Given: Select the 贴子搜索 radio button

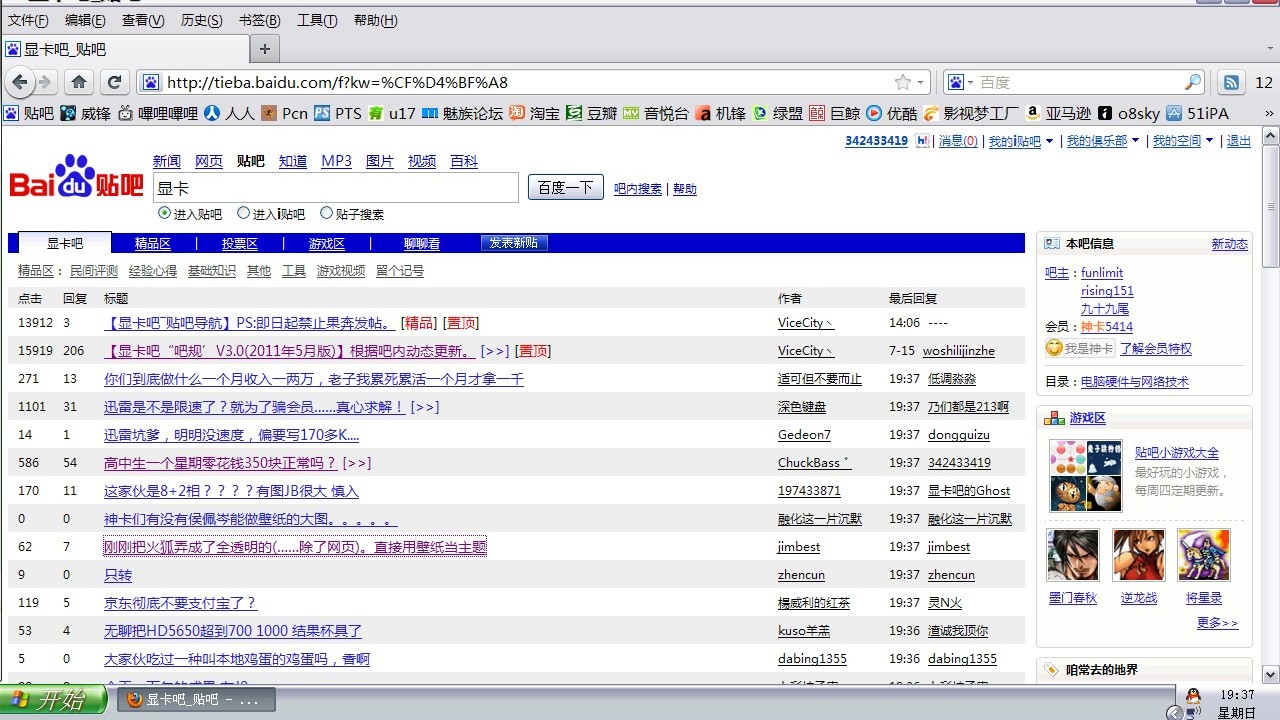Looking at the screenshot, I should point(326,212).
